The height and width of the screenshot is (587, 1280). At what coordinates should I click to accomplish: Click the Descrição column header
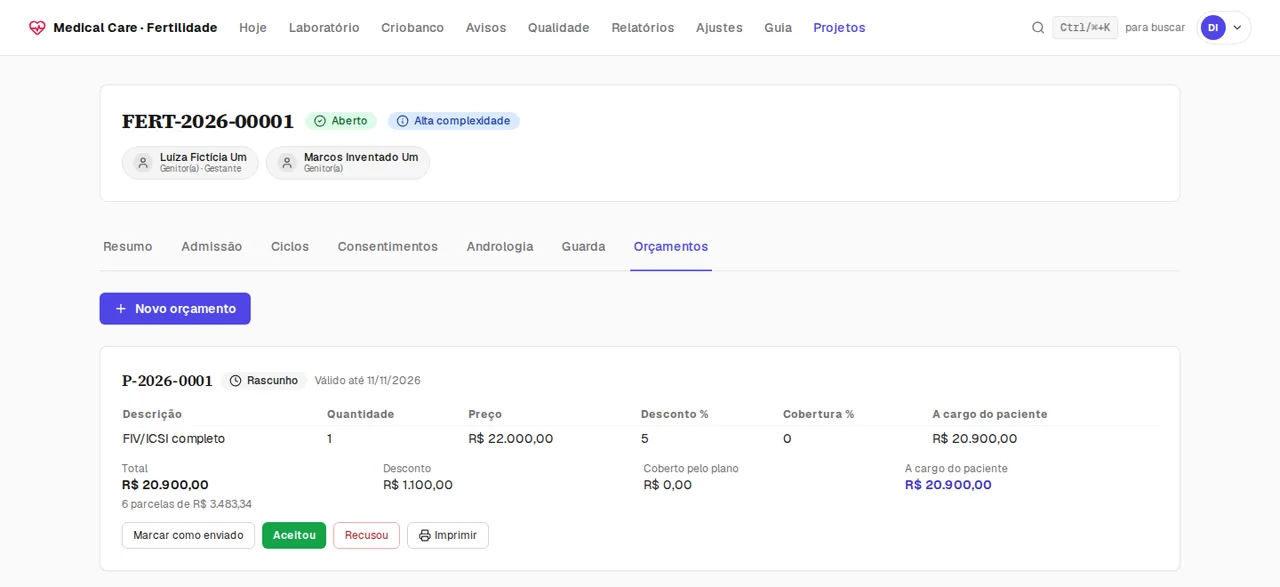pyautogui.click(x=152, y=414)
